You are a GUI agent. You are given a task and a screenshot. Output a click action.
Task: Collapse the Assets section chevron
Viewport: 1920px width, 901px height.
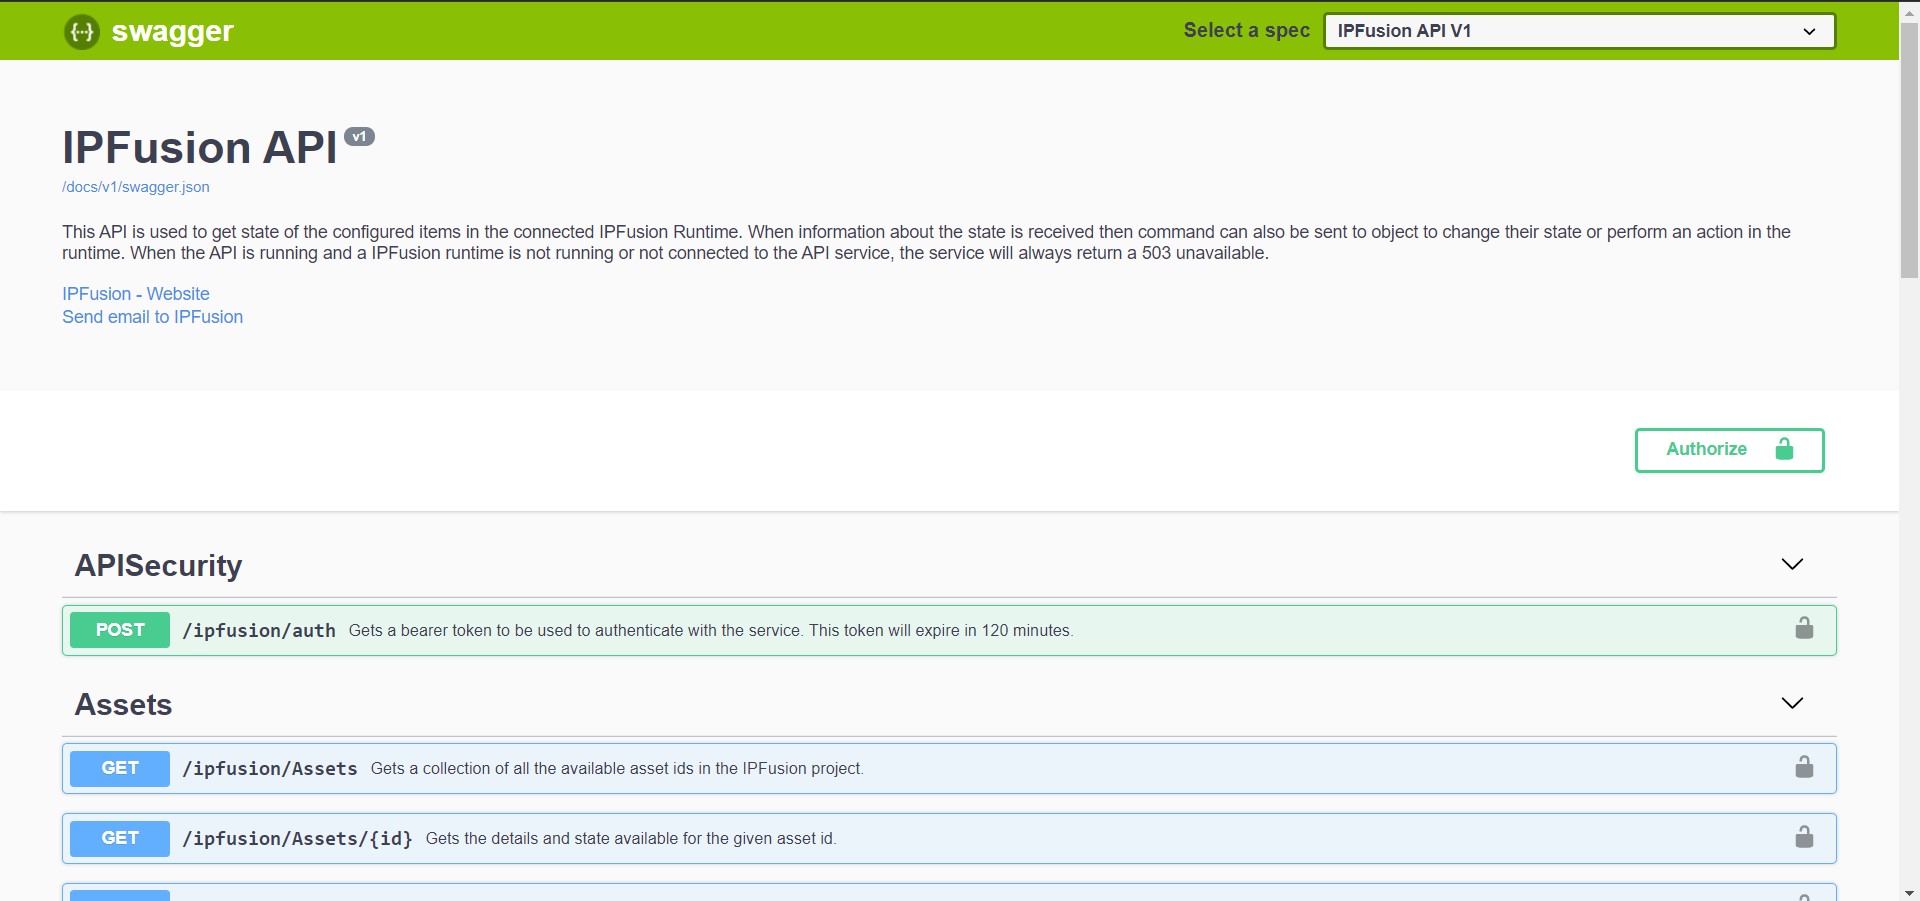1792,704
